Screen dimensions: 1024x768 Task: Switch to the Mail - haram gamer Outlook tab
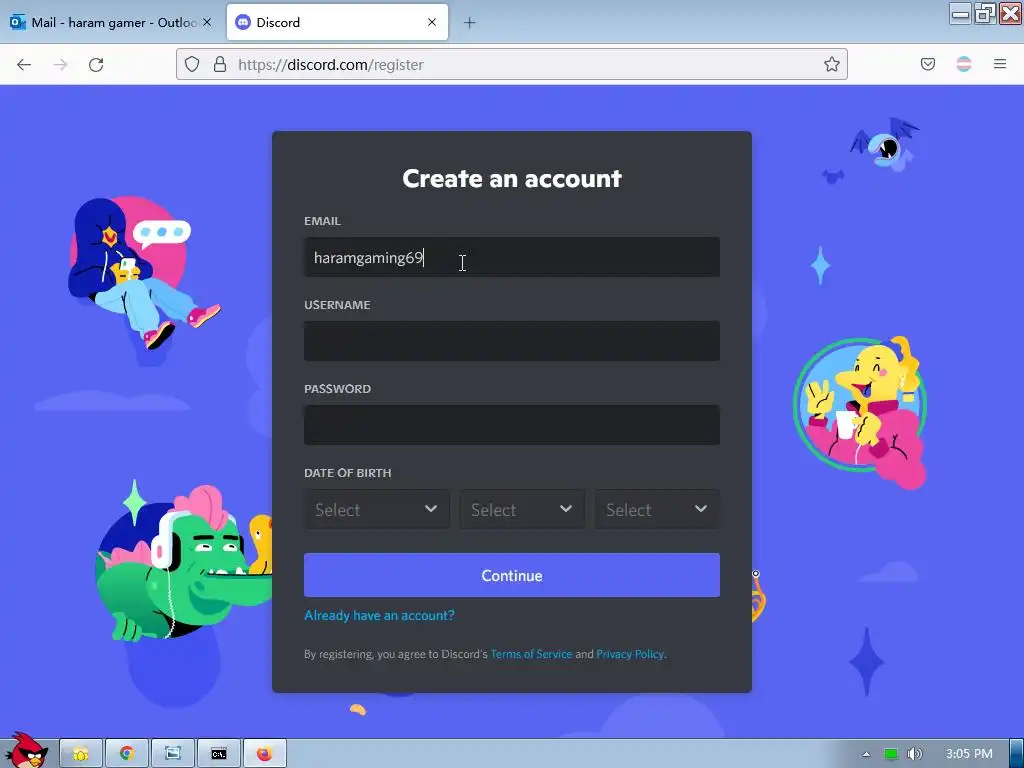tap(112, 22)
